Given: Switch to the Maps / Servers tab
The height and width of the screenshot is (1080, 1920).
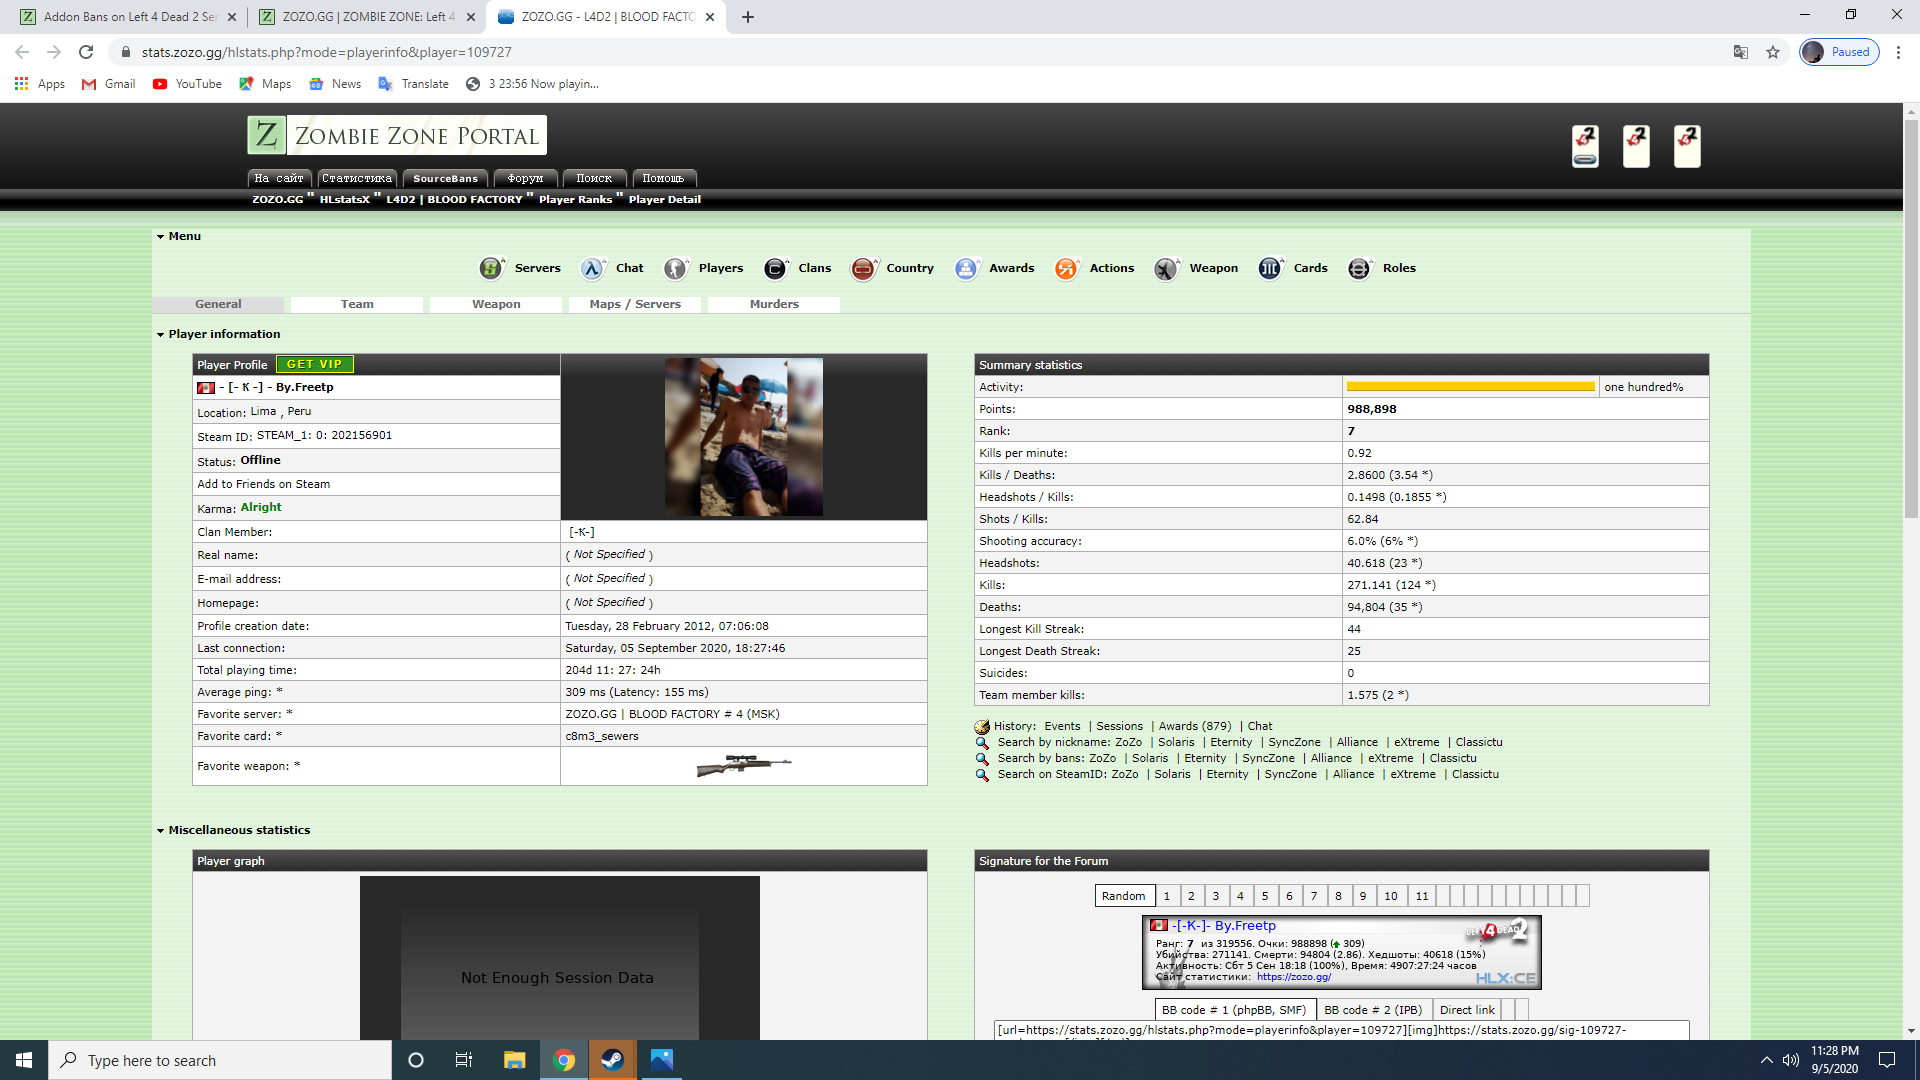Looking at the screenshot, I should 635,304.
